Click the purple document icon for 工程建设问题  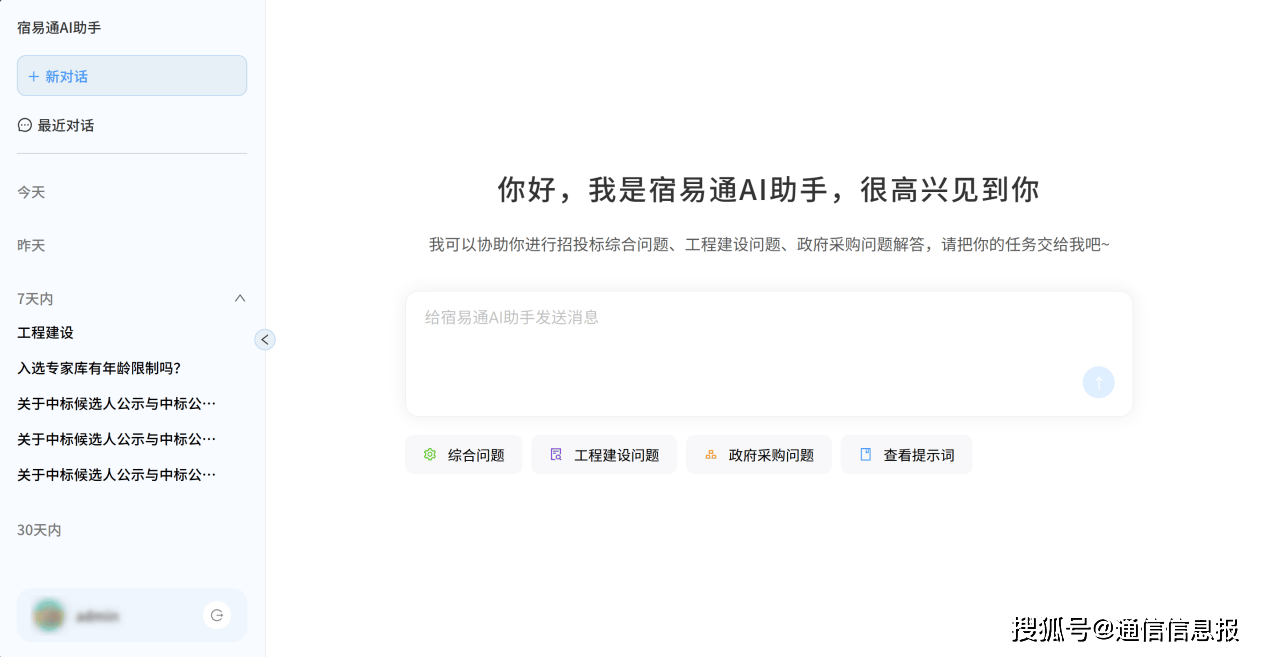tap(556, 454)
